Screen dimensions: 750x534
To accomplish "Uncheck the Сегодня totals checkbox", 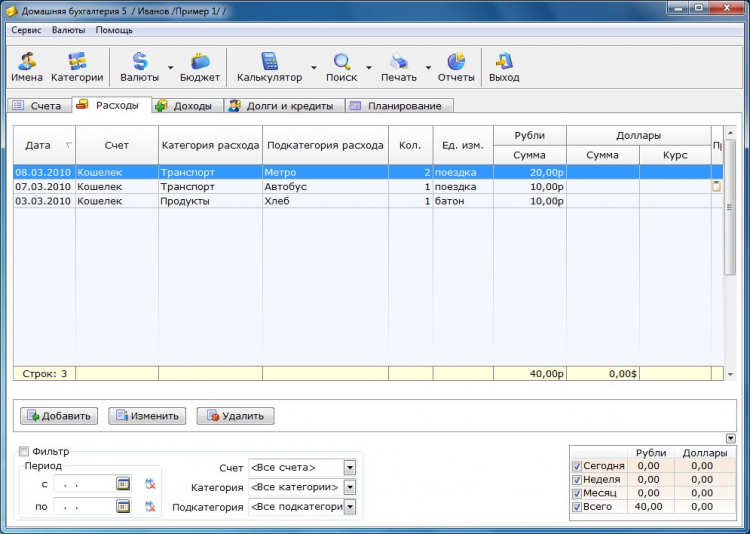I will click(577, 466).
